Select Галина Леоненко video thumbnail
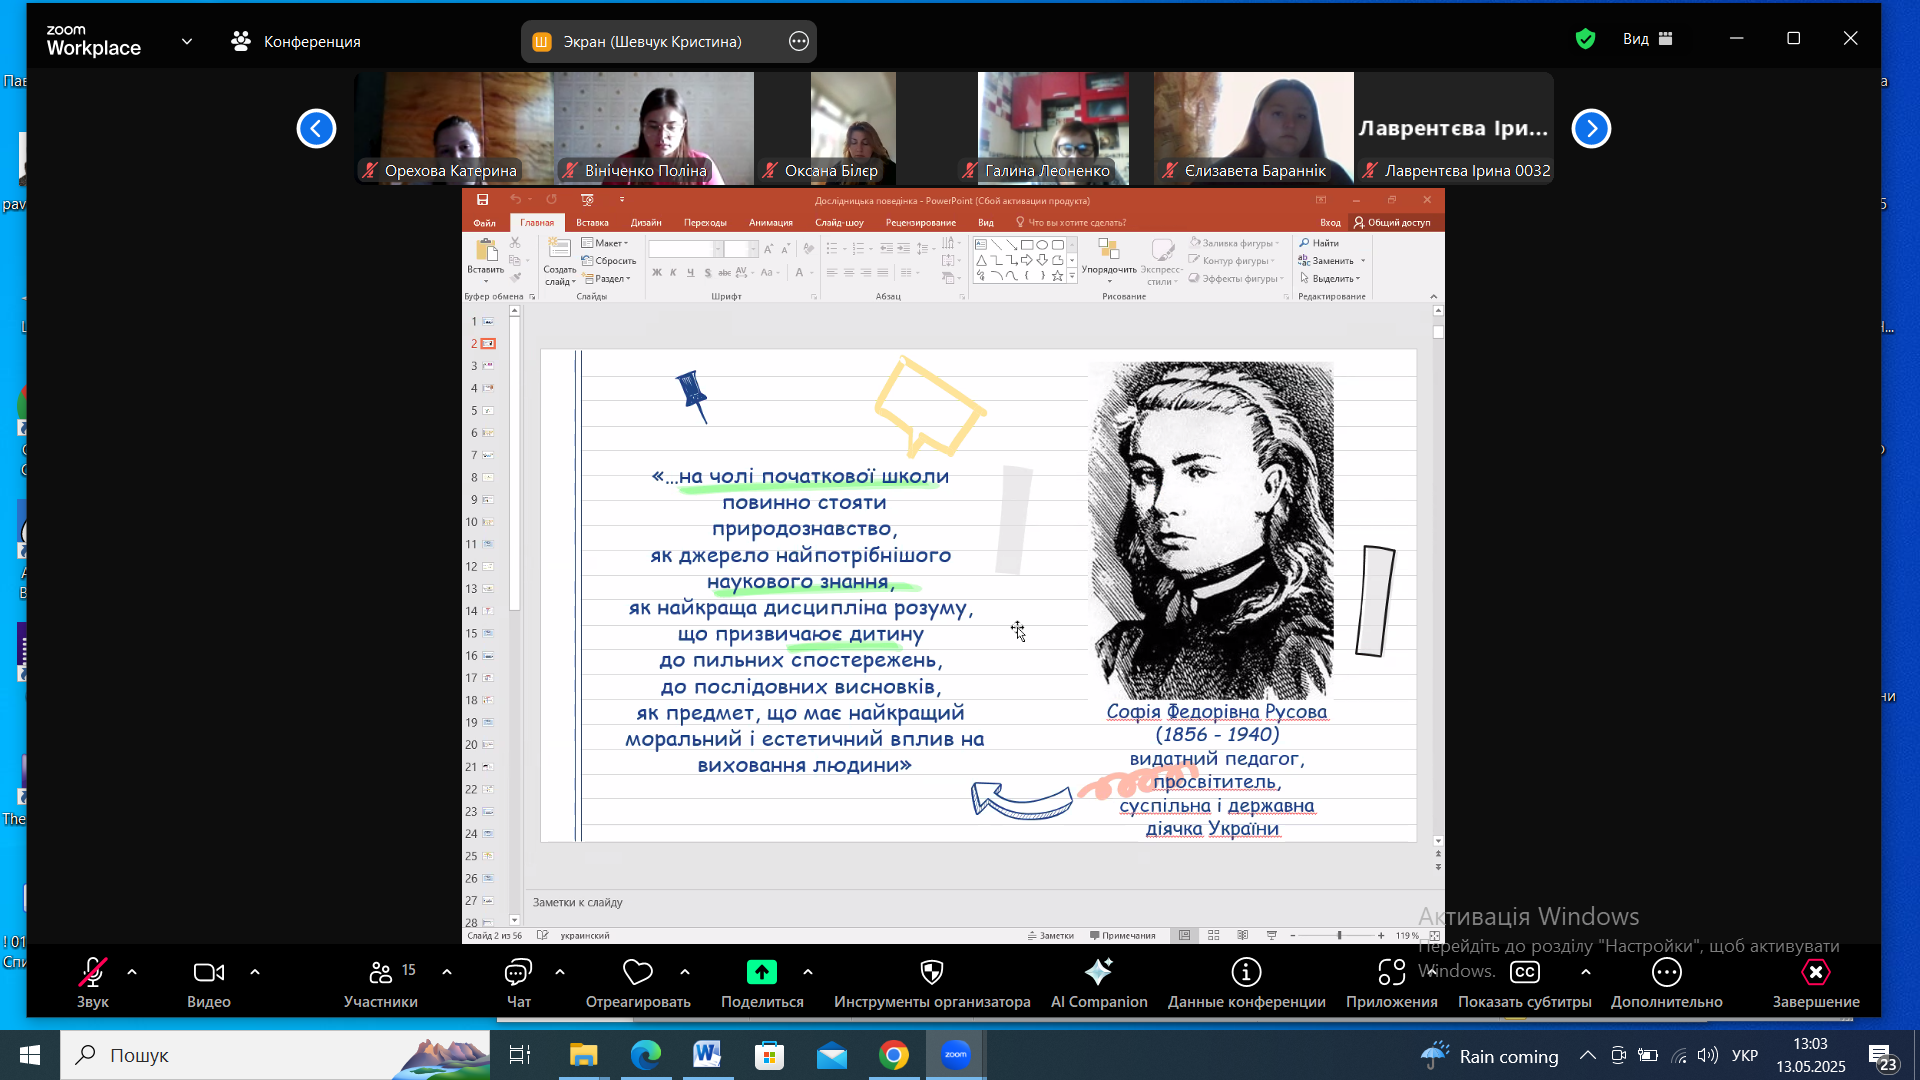 [1053, 128]
